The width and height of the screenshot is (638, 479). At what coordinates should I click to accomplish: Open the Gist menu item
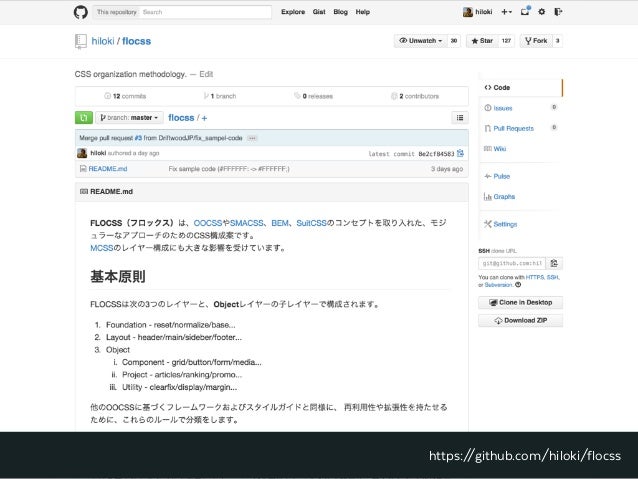point(319,12)
